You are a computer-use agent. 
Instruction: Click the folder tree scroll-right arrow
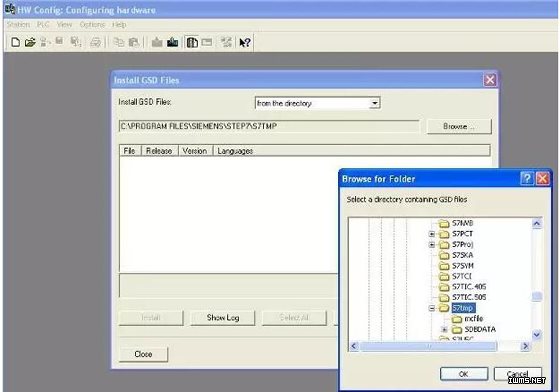point(525,346)
